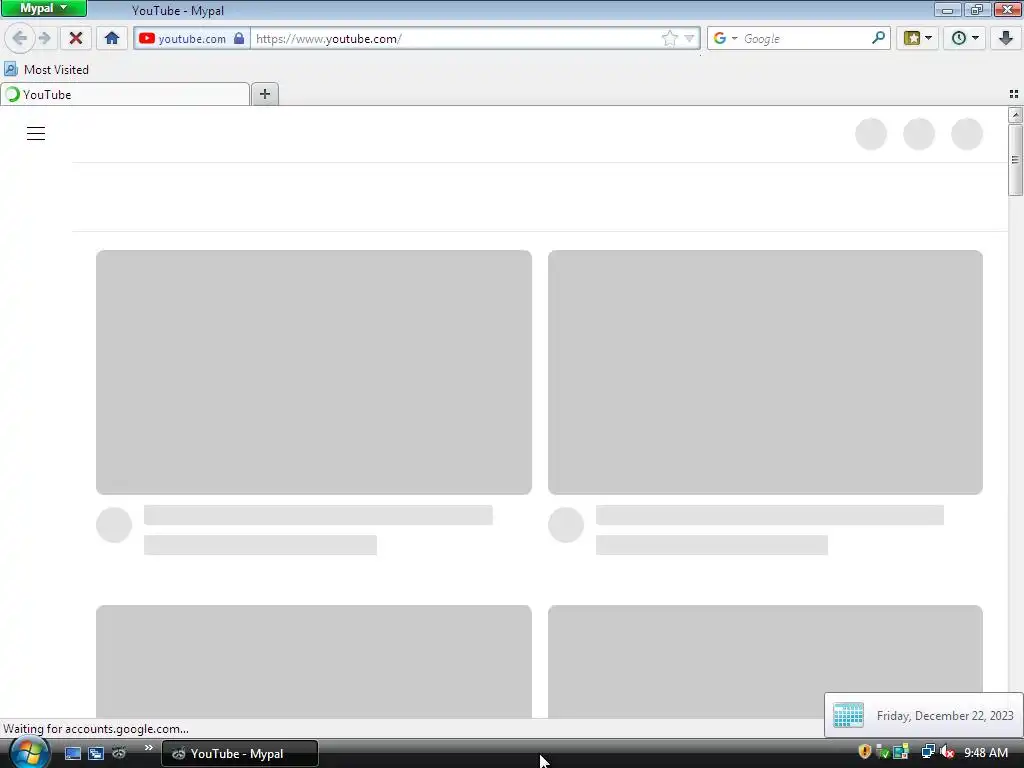Image resolution: width=1024 pixels, height=768 pixels.
Task: Open the Google search engine selector
Action: pos(724,39)
